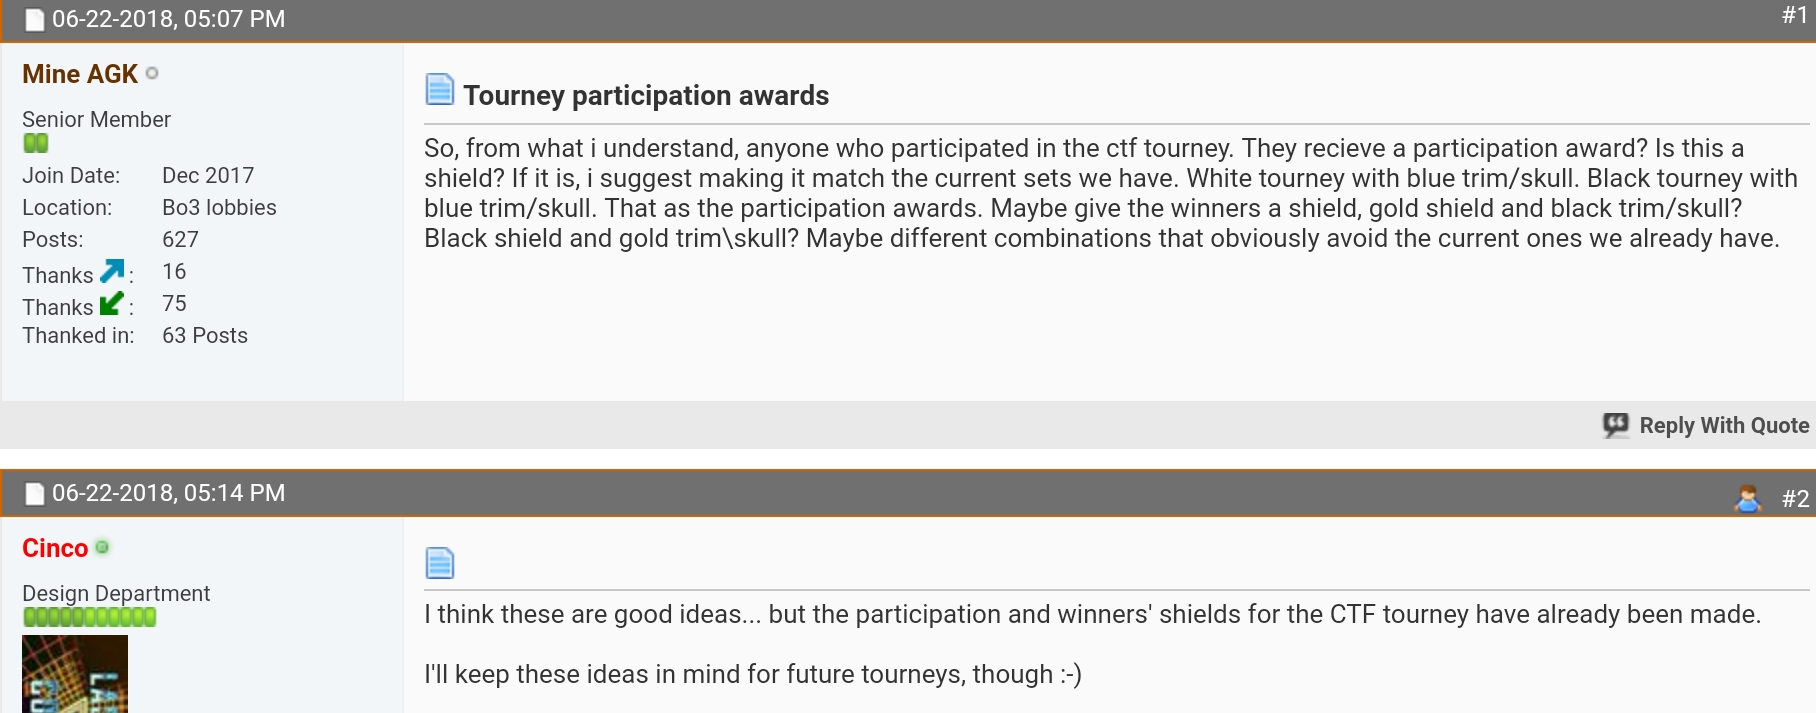Click Cinco's avatar thumbnail
Viewport: 1816px width, 713px height.
[75, 674]
